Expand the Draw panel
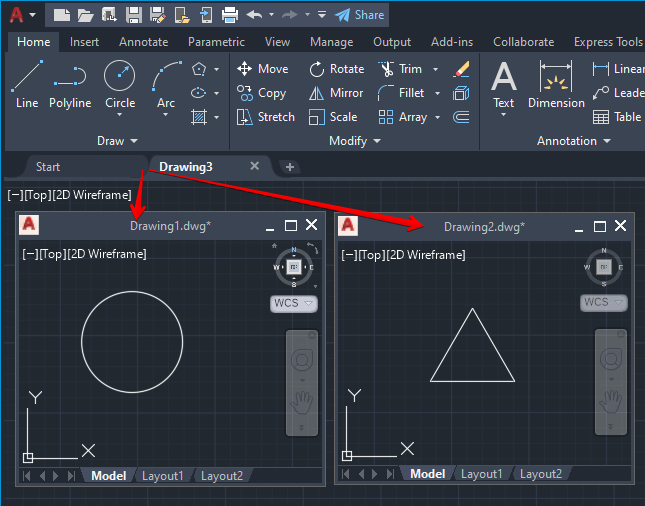Viewport: 645px width, 506px height. tap(117, 141)
